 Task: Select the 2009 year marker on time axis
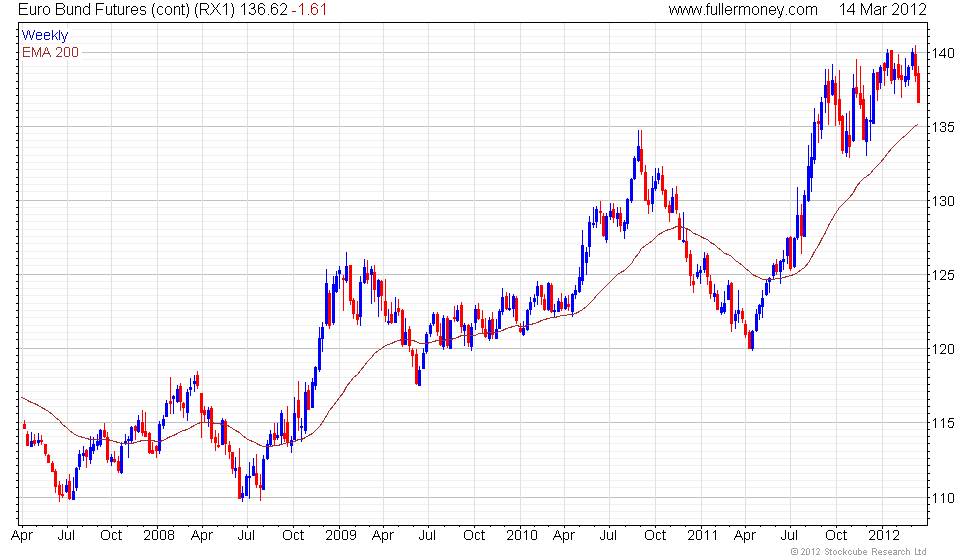(340, 535)
